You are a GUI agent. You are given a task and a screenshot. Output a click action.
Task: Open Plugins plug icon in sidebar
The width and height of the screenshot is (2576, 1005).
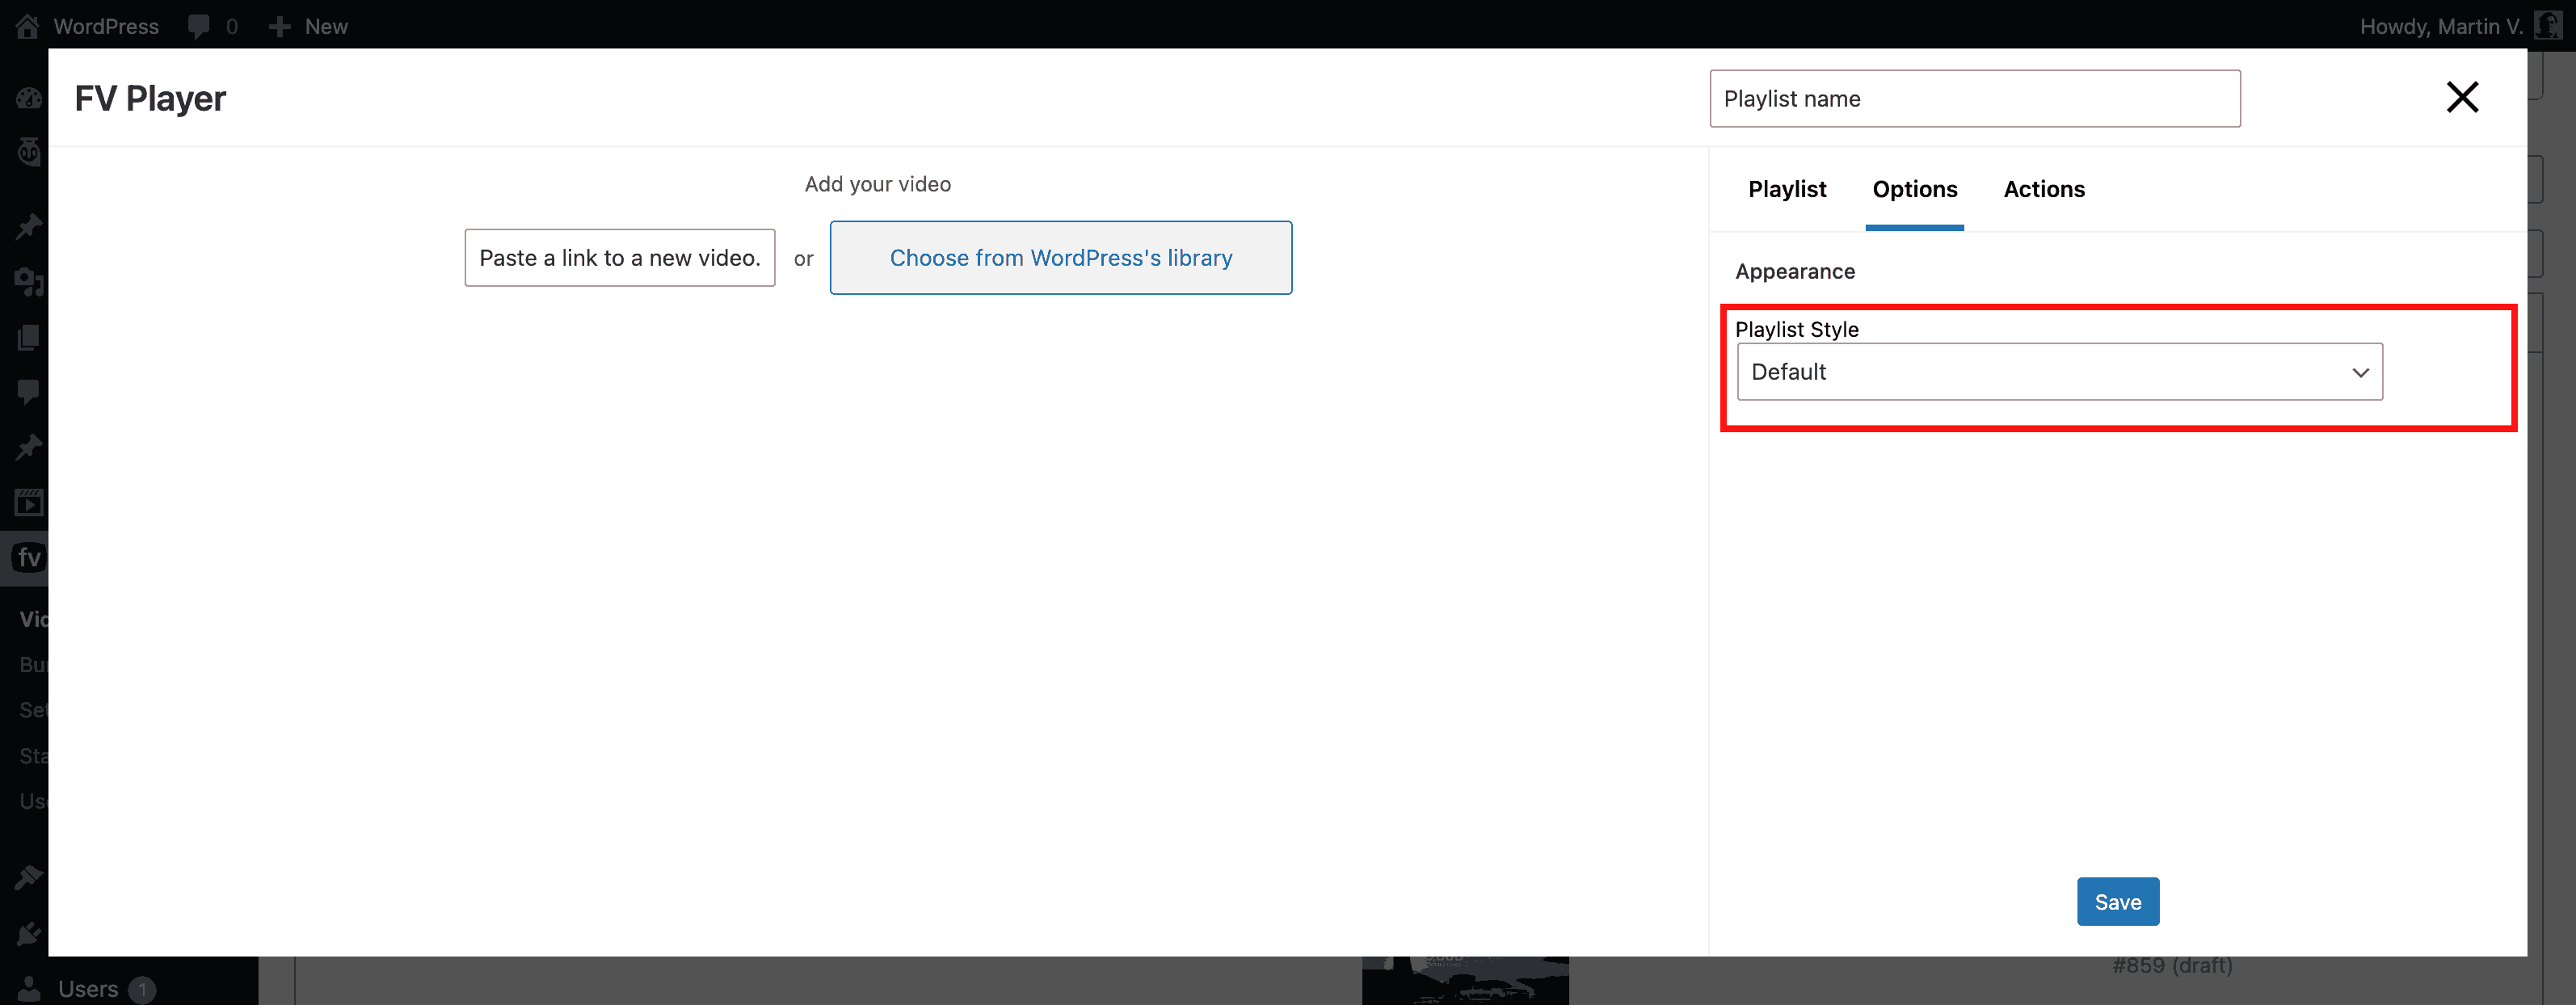pyautogui.click(x=29, y=933)
